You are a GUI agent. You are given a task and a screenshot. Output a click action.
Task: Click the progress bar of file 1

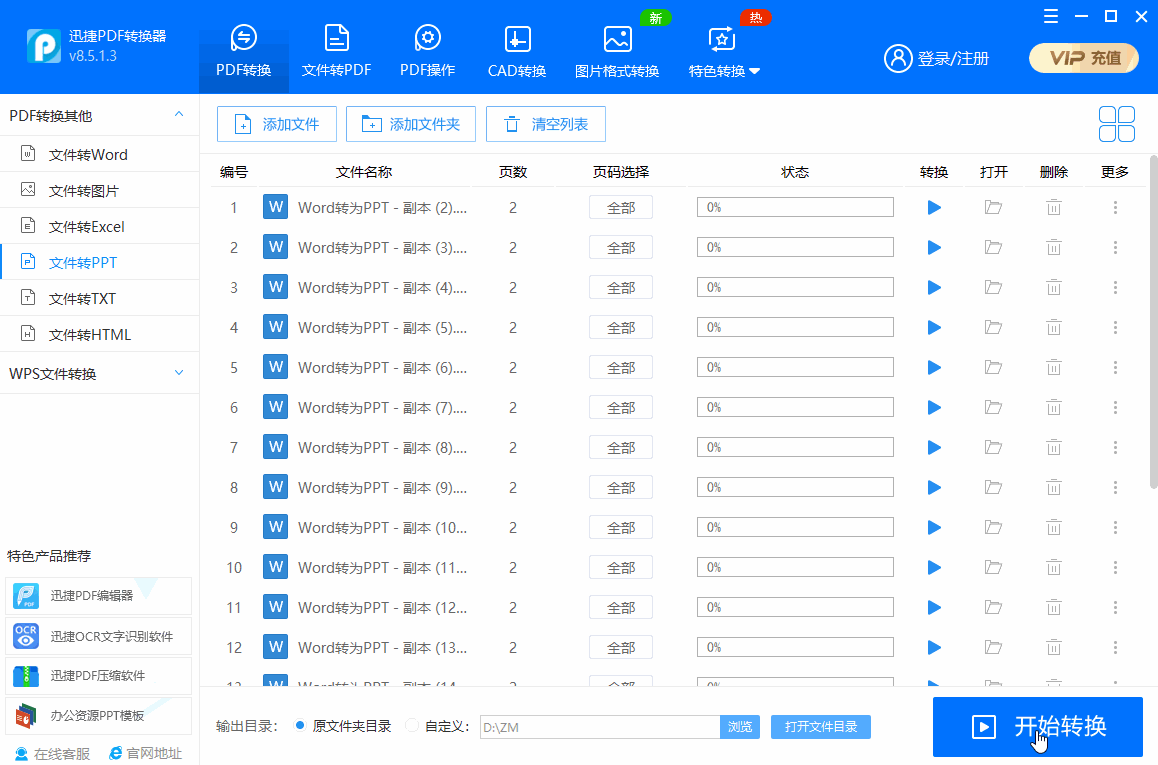point(794,207)
